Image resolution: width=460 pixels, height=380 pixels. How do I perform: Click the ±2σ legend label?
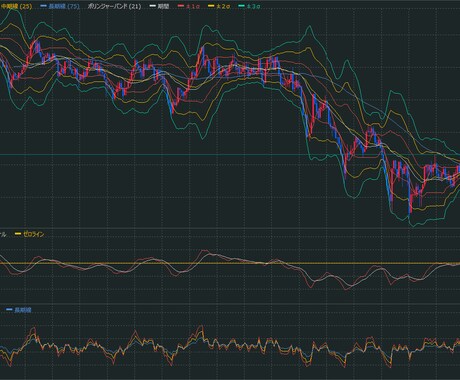click(x=223, y=6)
